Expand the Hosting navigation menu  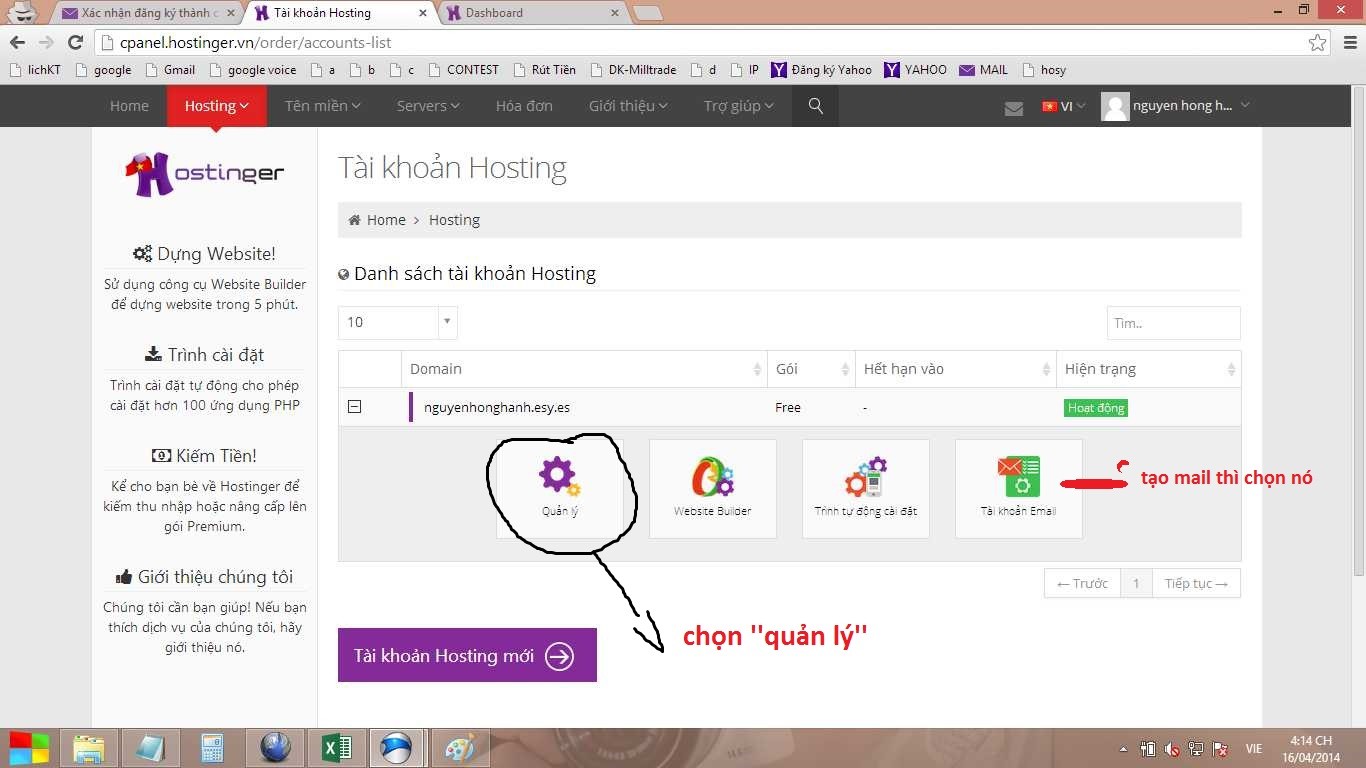click(x=217, y=106)
